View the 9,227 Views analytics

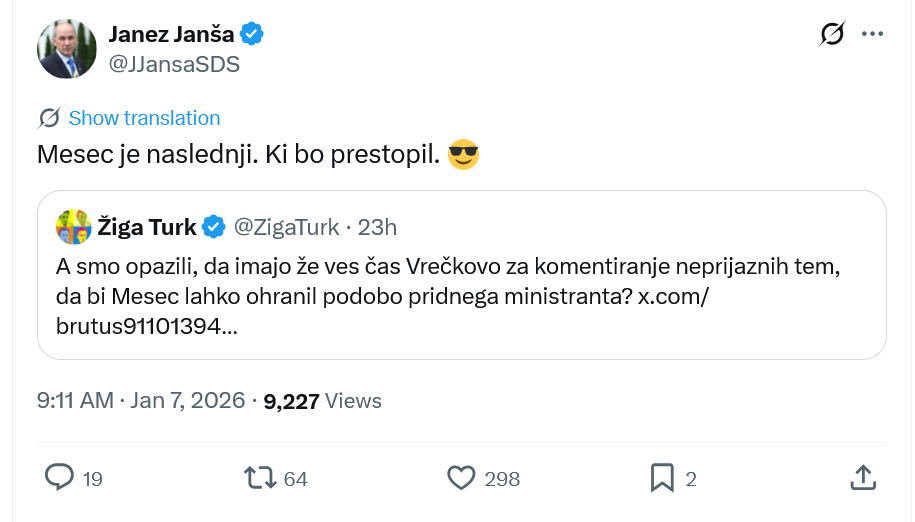tap(323, 401)
